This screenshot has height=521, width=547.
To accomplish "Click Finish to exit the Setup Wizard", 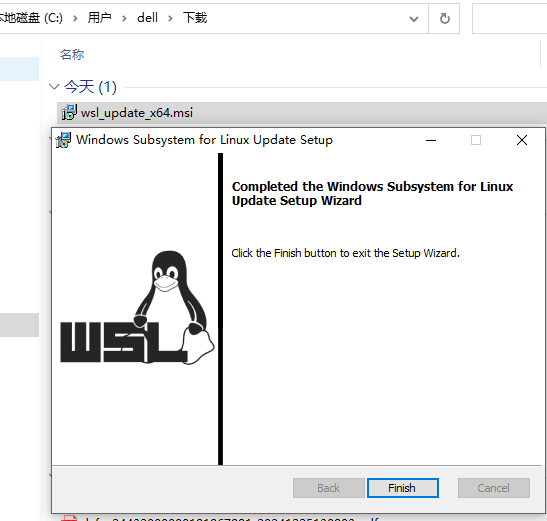I will 403,488.
